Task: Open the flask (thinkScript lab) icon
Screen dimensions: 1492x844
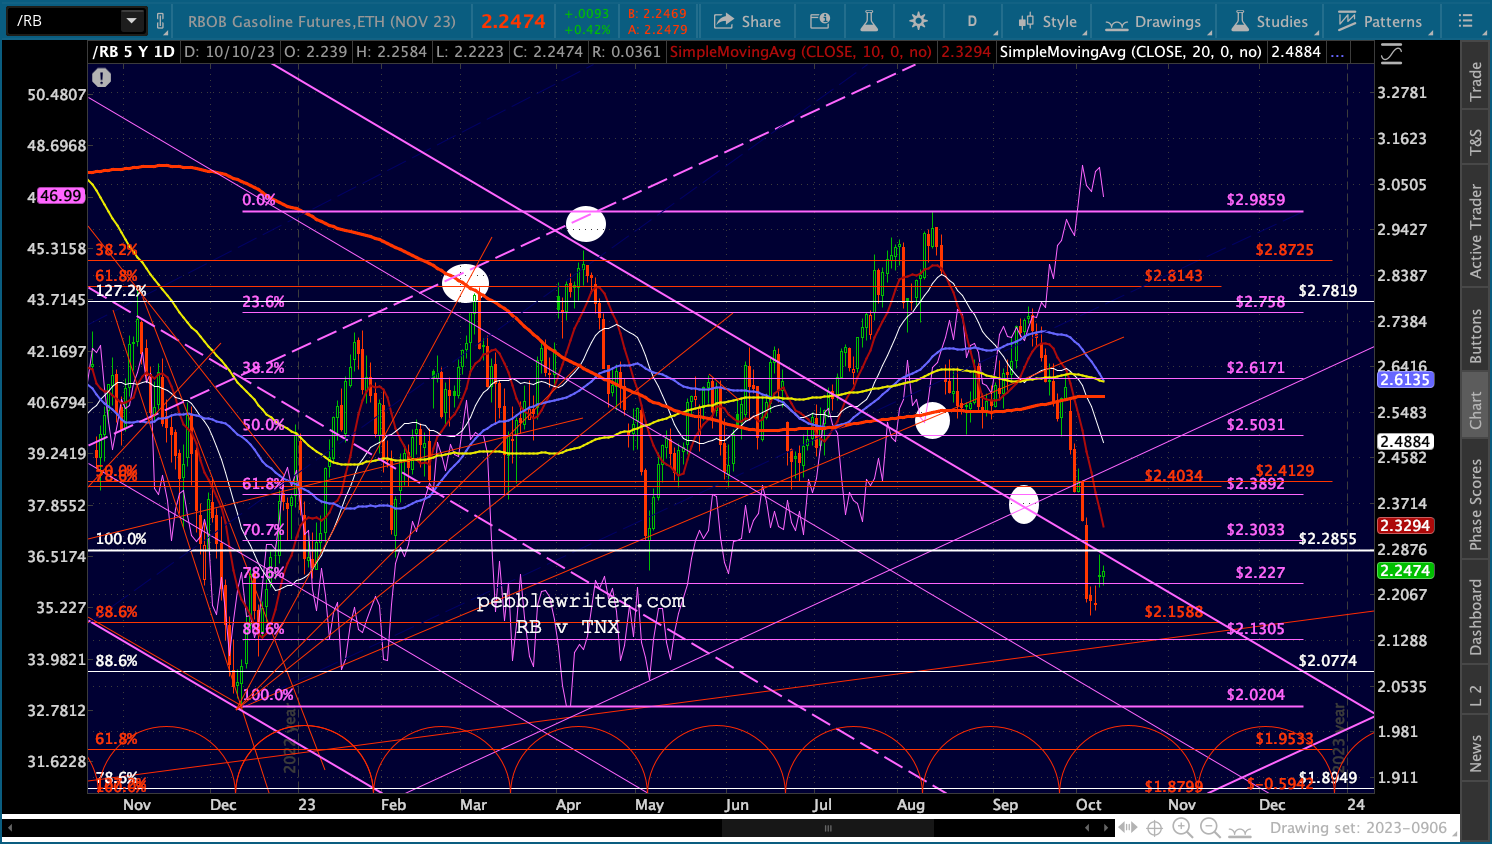Action: pos(868,21)
